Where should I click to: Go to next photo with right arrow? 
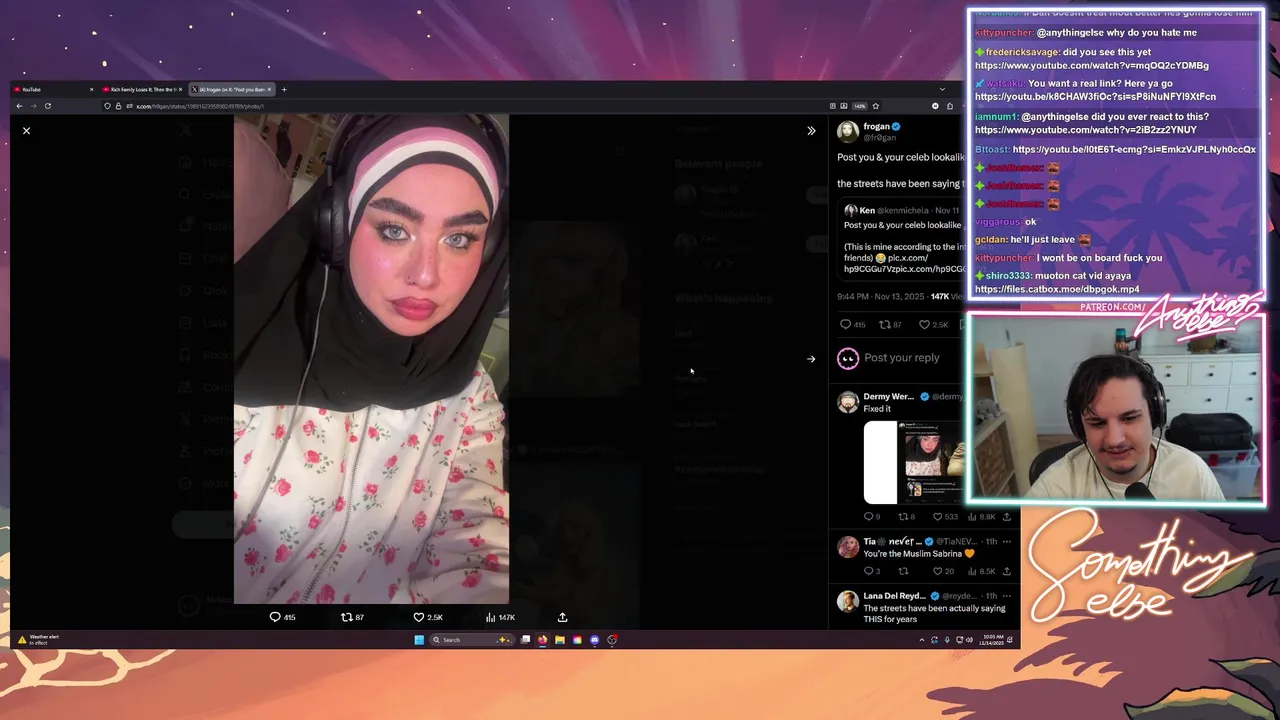(811, 359)
